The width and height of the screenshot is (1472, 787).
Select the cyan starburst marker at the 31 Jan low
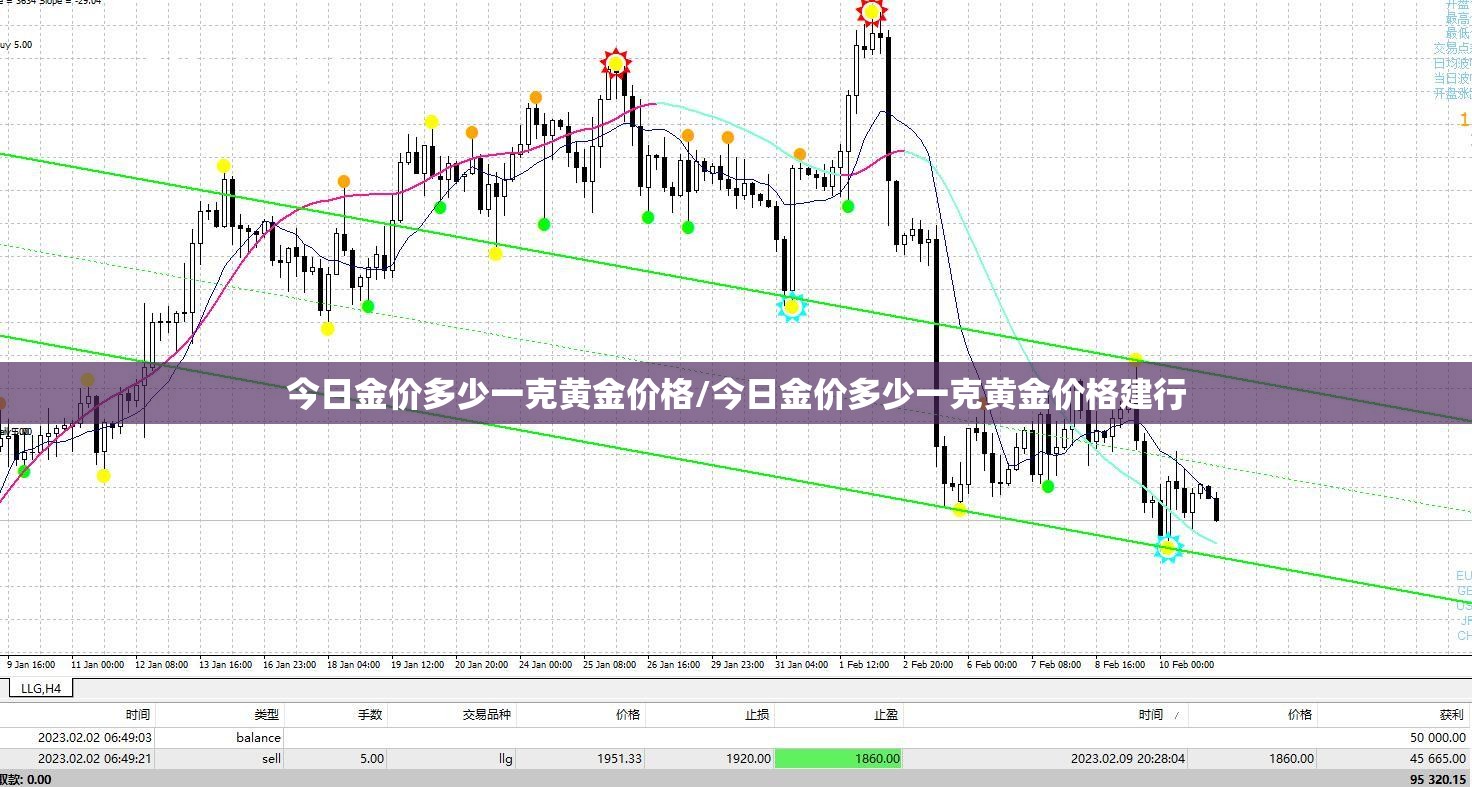click(792, 307)
